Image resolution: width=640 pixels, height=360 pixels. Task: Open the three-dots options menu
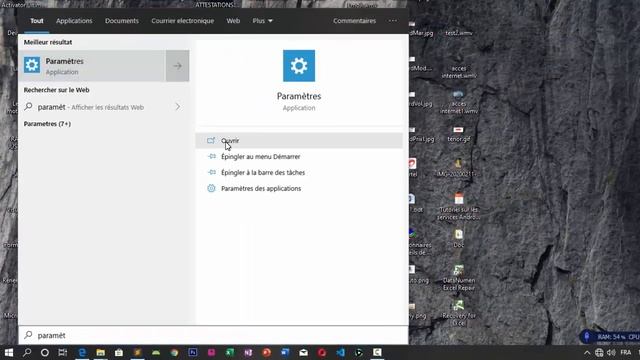(x=393, y=21)
